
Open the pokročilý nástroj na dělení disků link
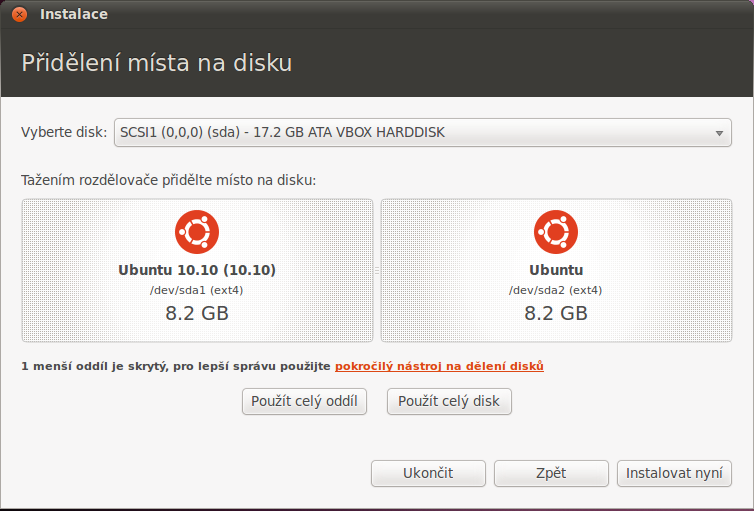(439, 366)
